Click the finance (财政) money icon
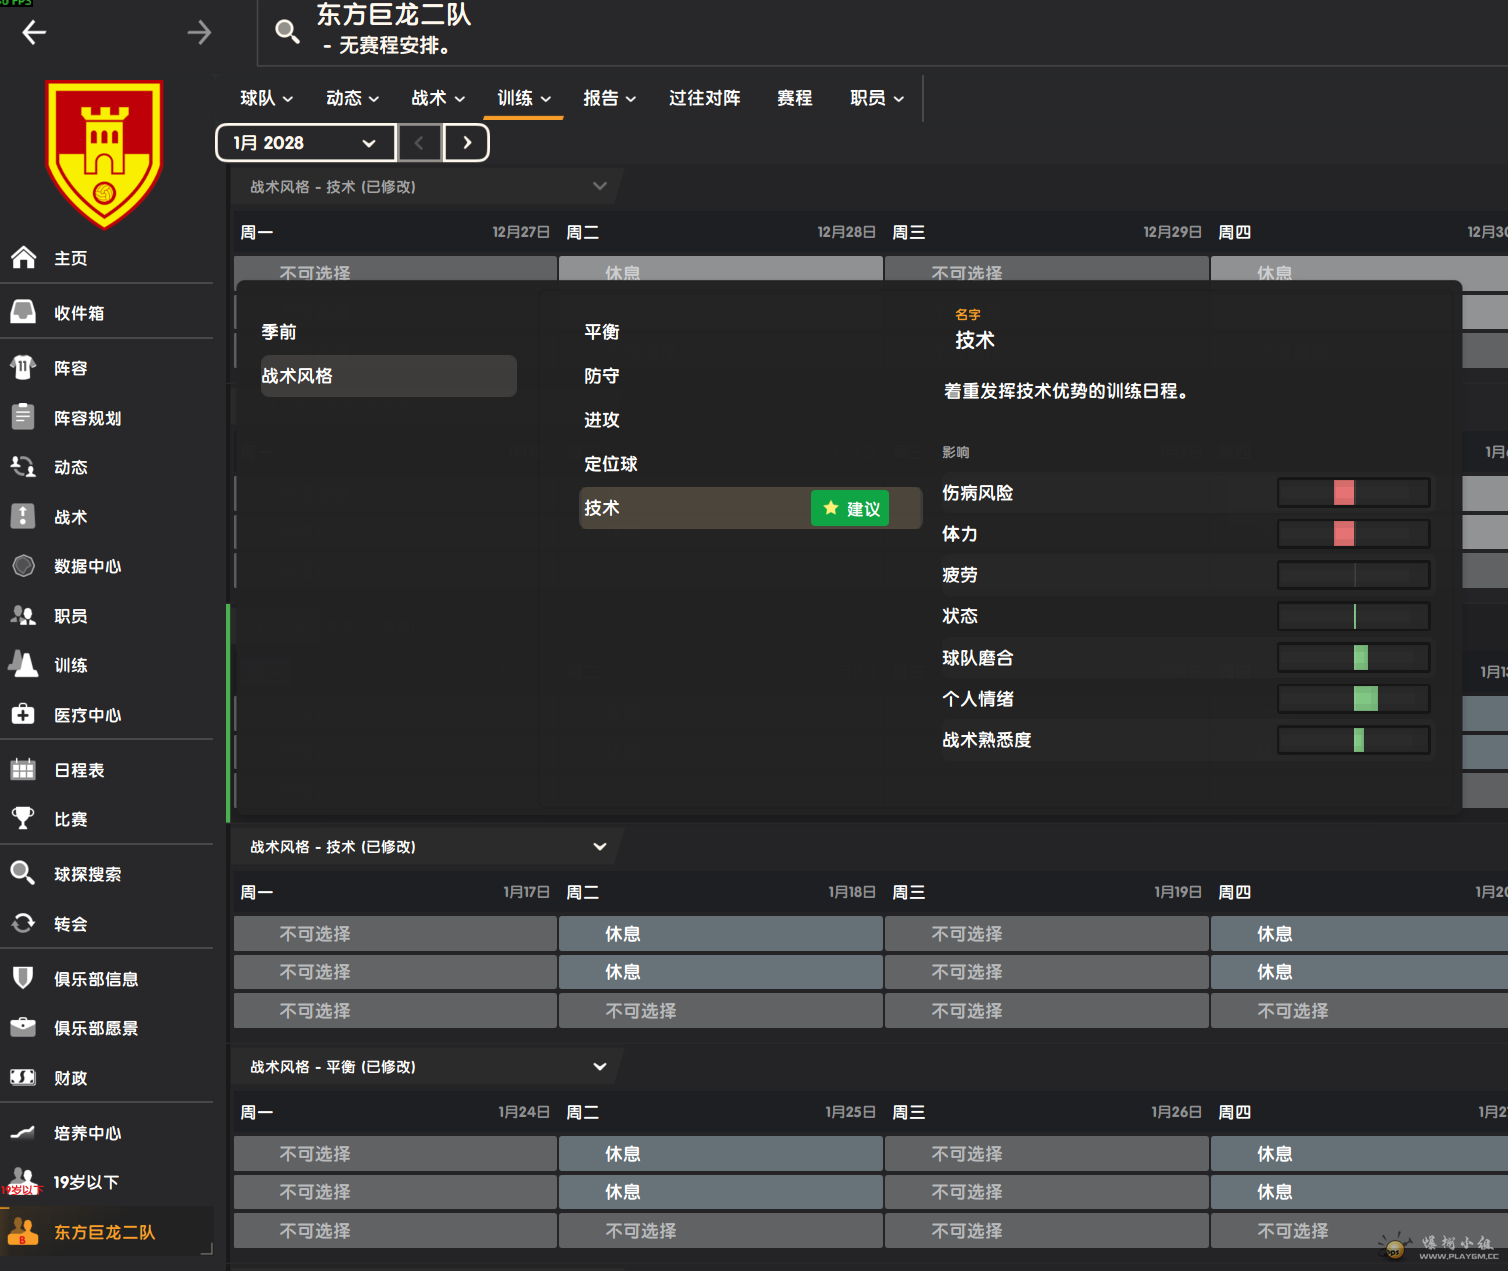Image resolution: width=1508 pixels, height=1271 pixels. [x=23, y=1078]
